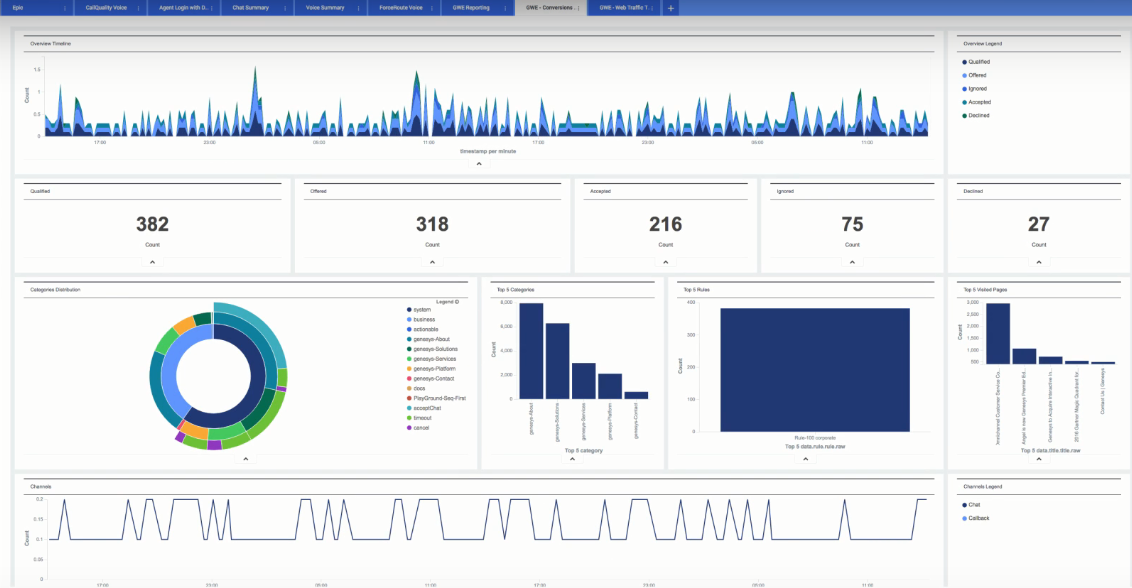Viewport: 1132px width, 588px height.
Task: Switch to the Agent Login tab
Action: (183, 8)
